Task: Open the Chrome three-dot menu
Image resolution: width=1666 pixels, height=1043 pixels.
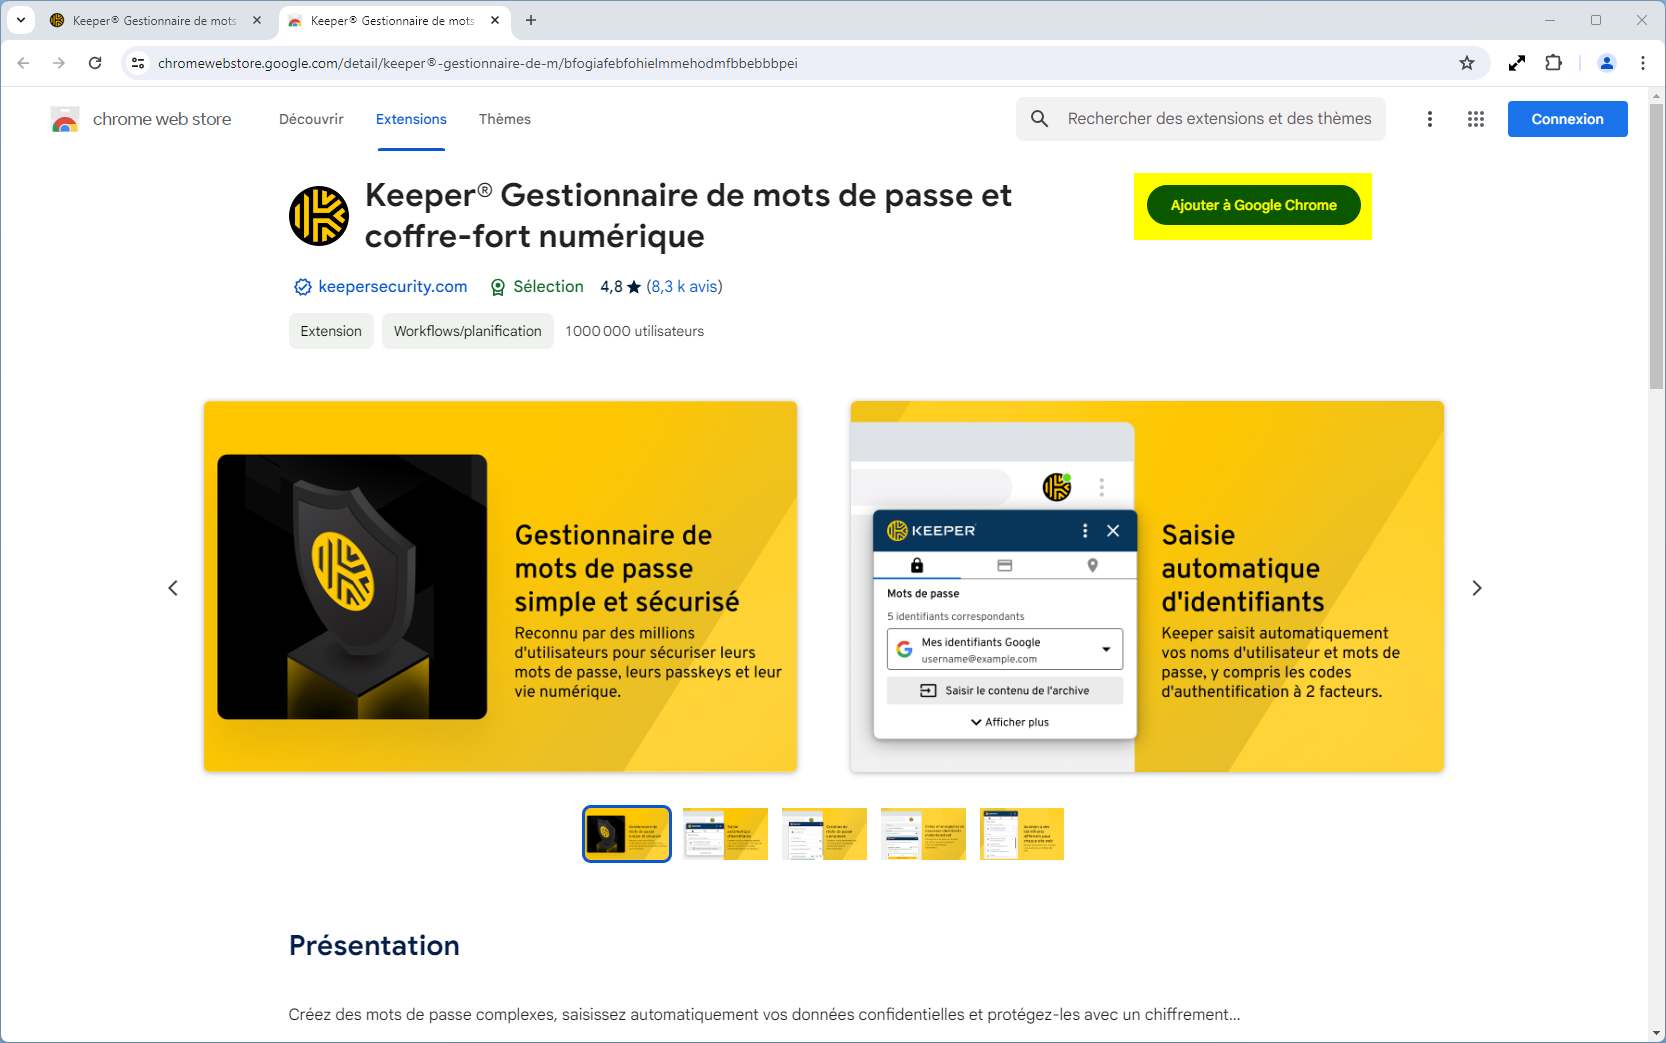Action: pos(1643,63)
